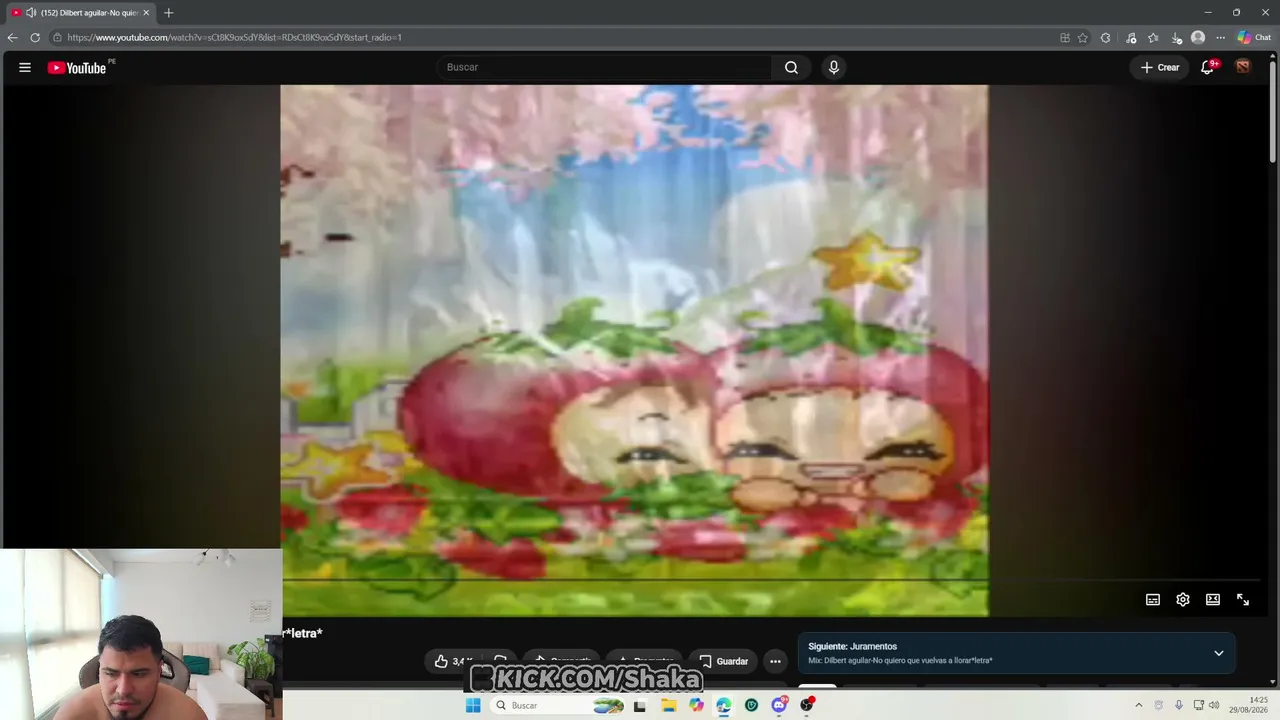Open the browser settings three-dot menu
Viewport: 1280px width, 720px height.
(x=1220, y=38)
